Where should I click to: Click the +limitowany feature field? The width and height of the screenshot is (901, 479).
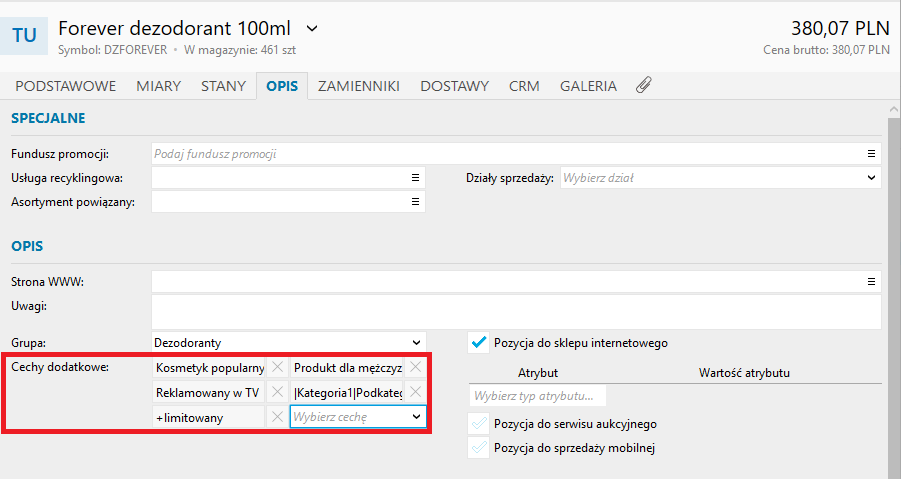[x=209, y=418]
